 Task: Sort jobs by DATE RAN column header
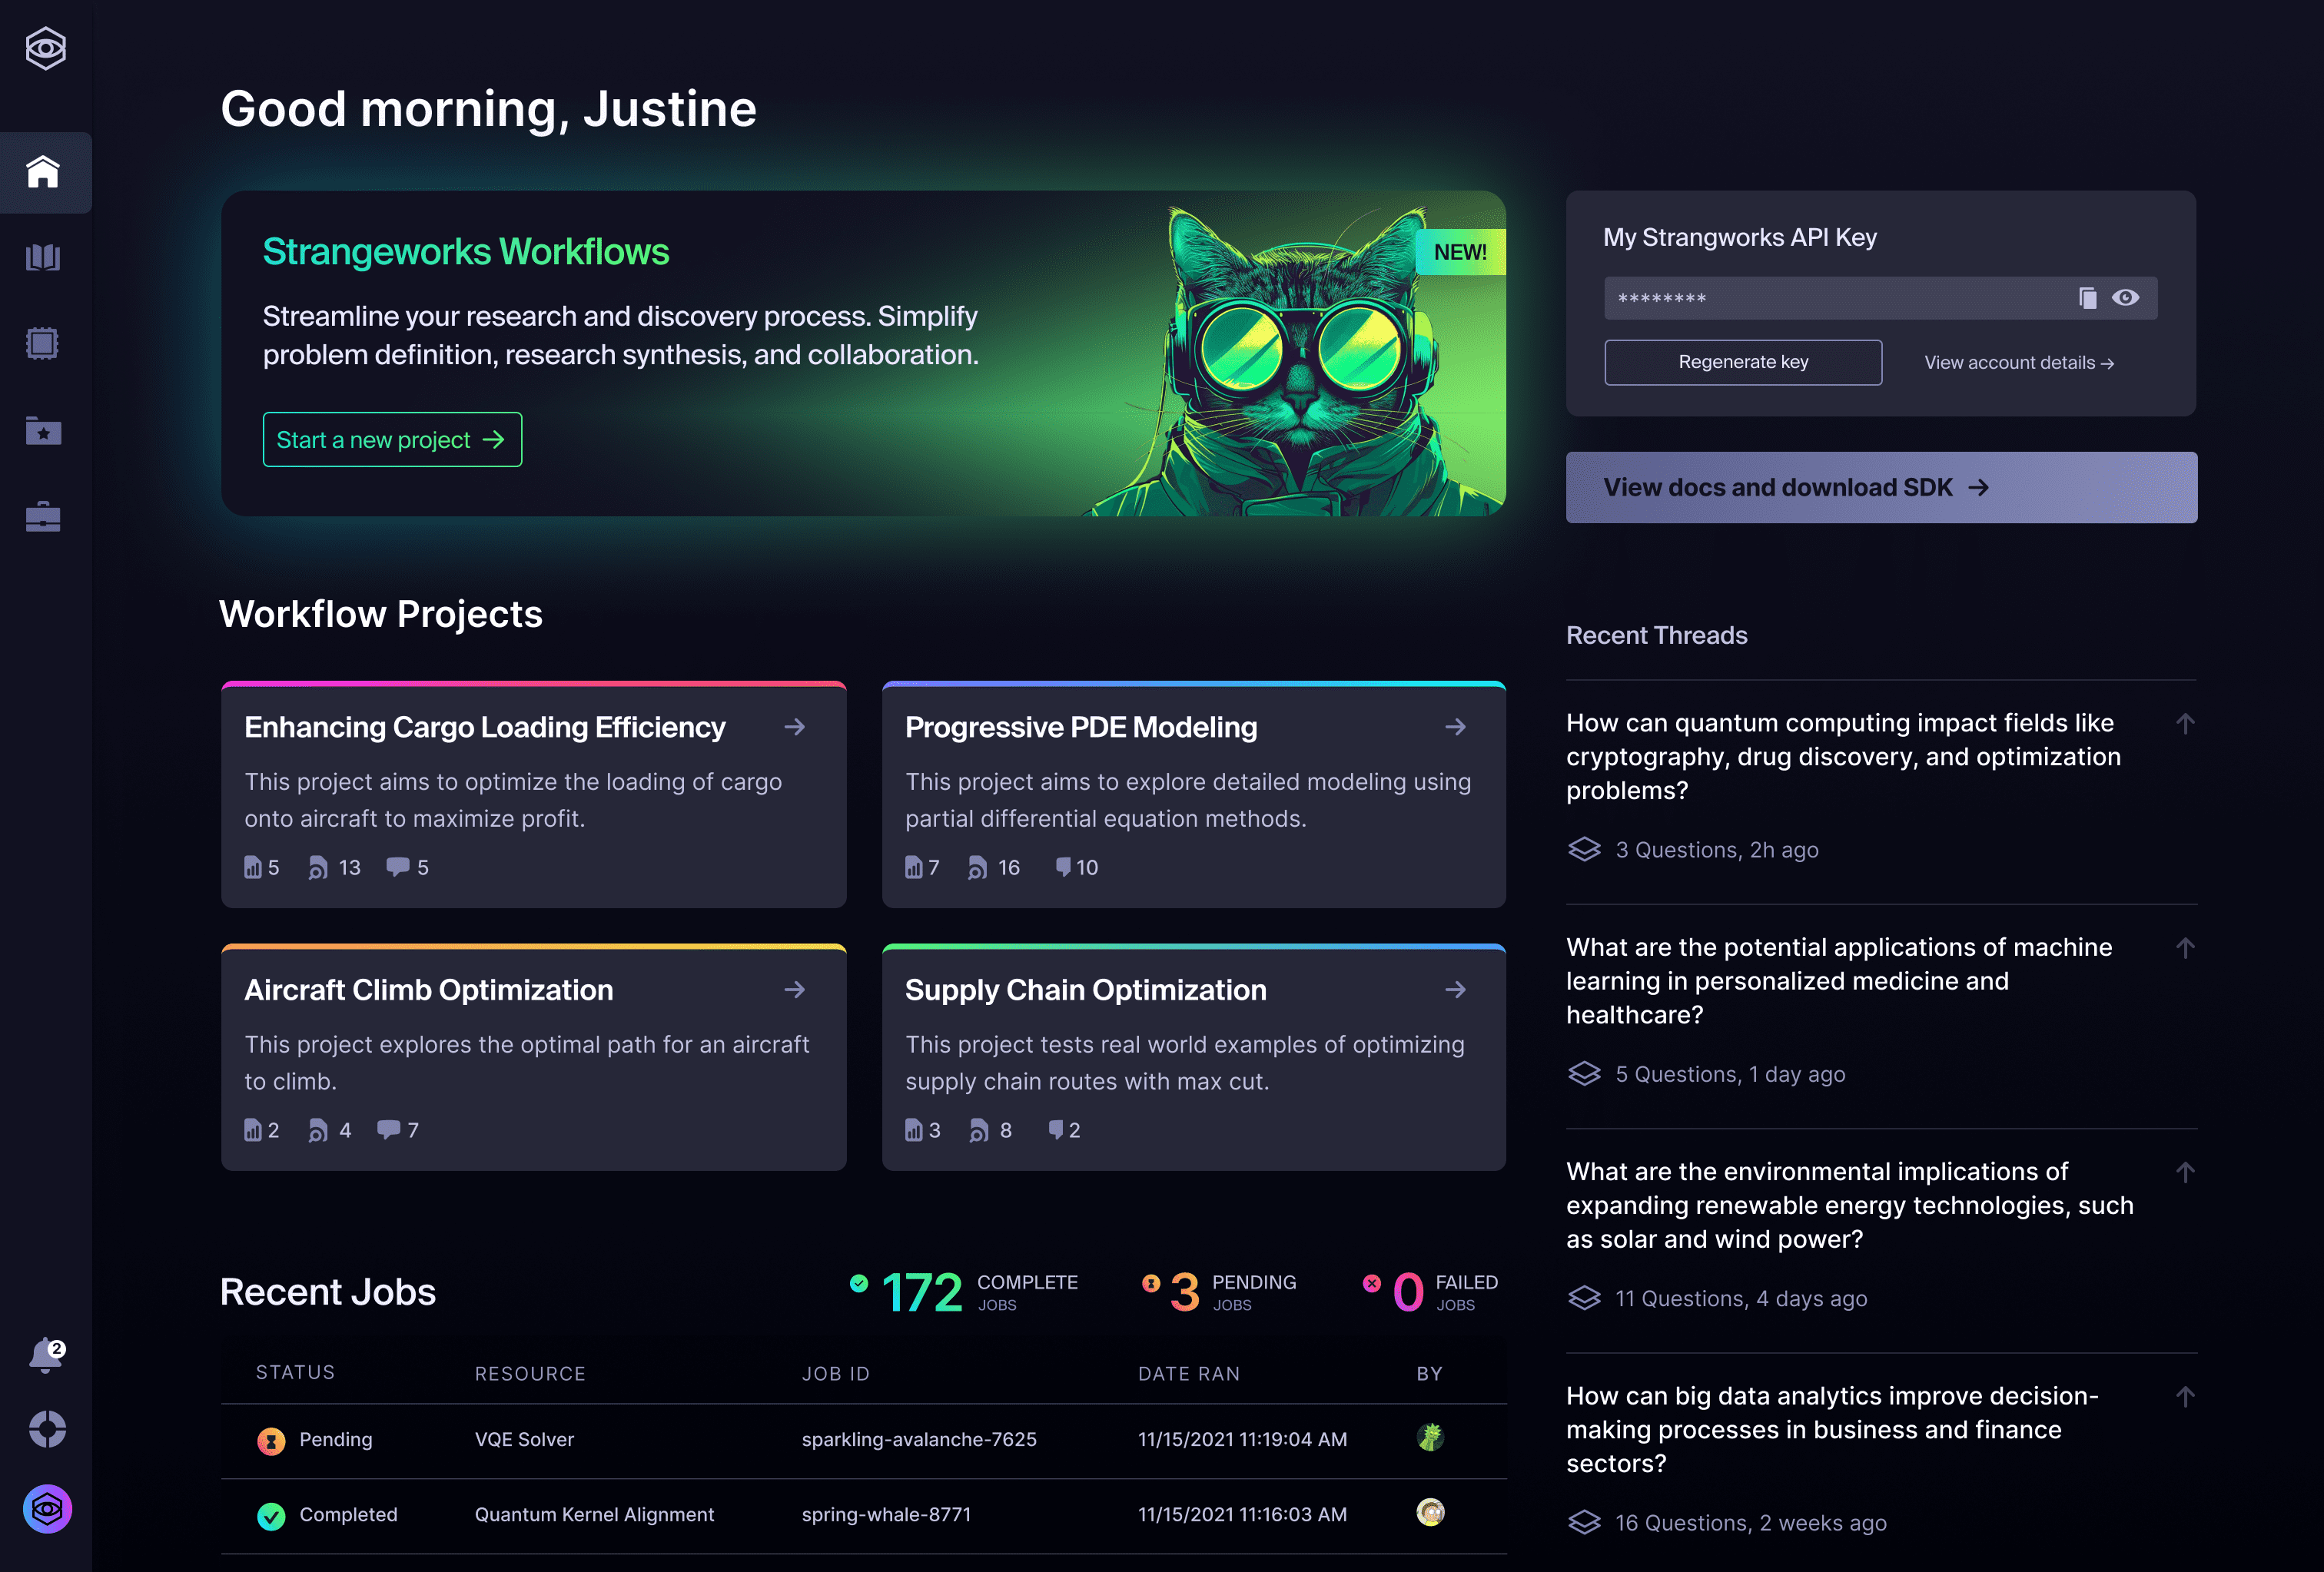point(1188,1374)
